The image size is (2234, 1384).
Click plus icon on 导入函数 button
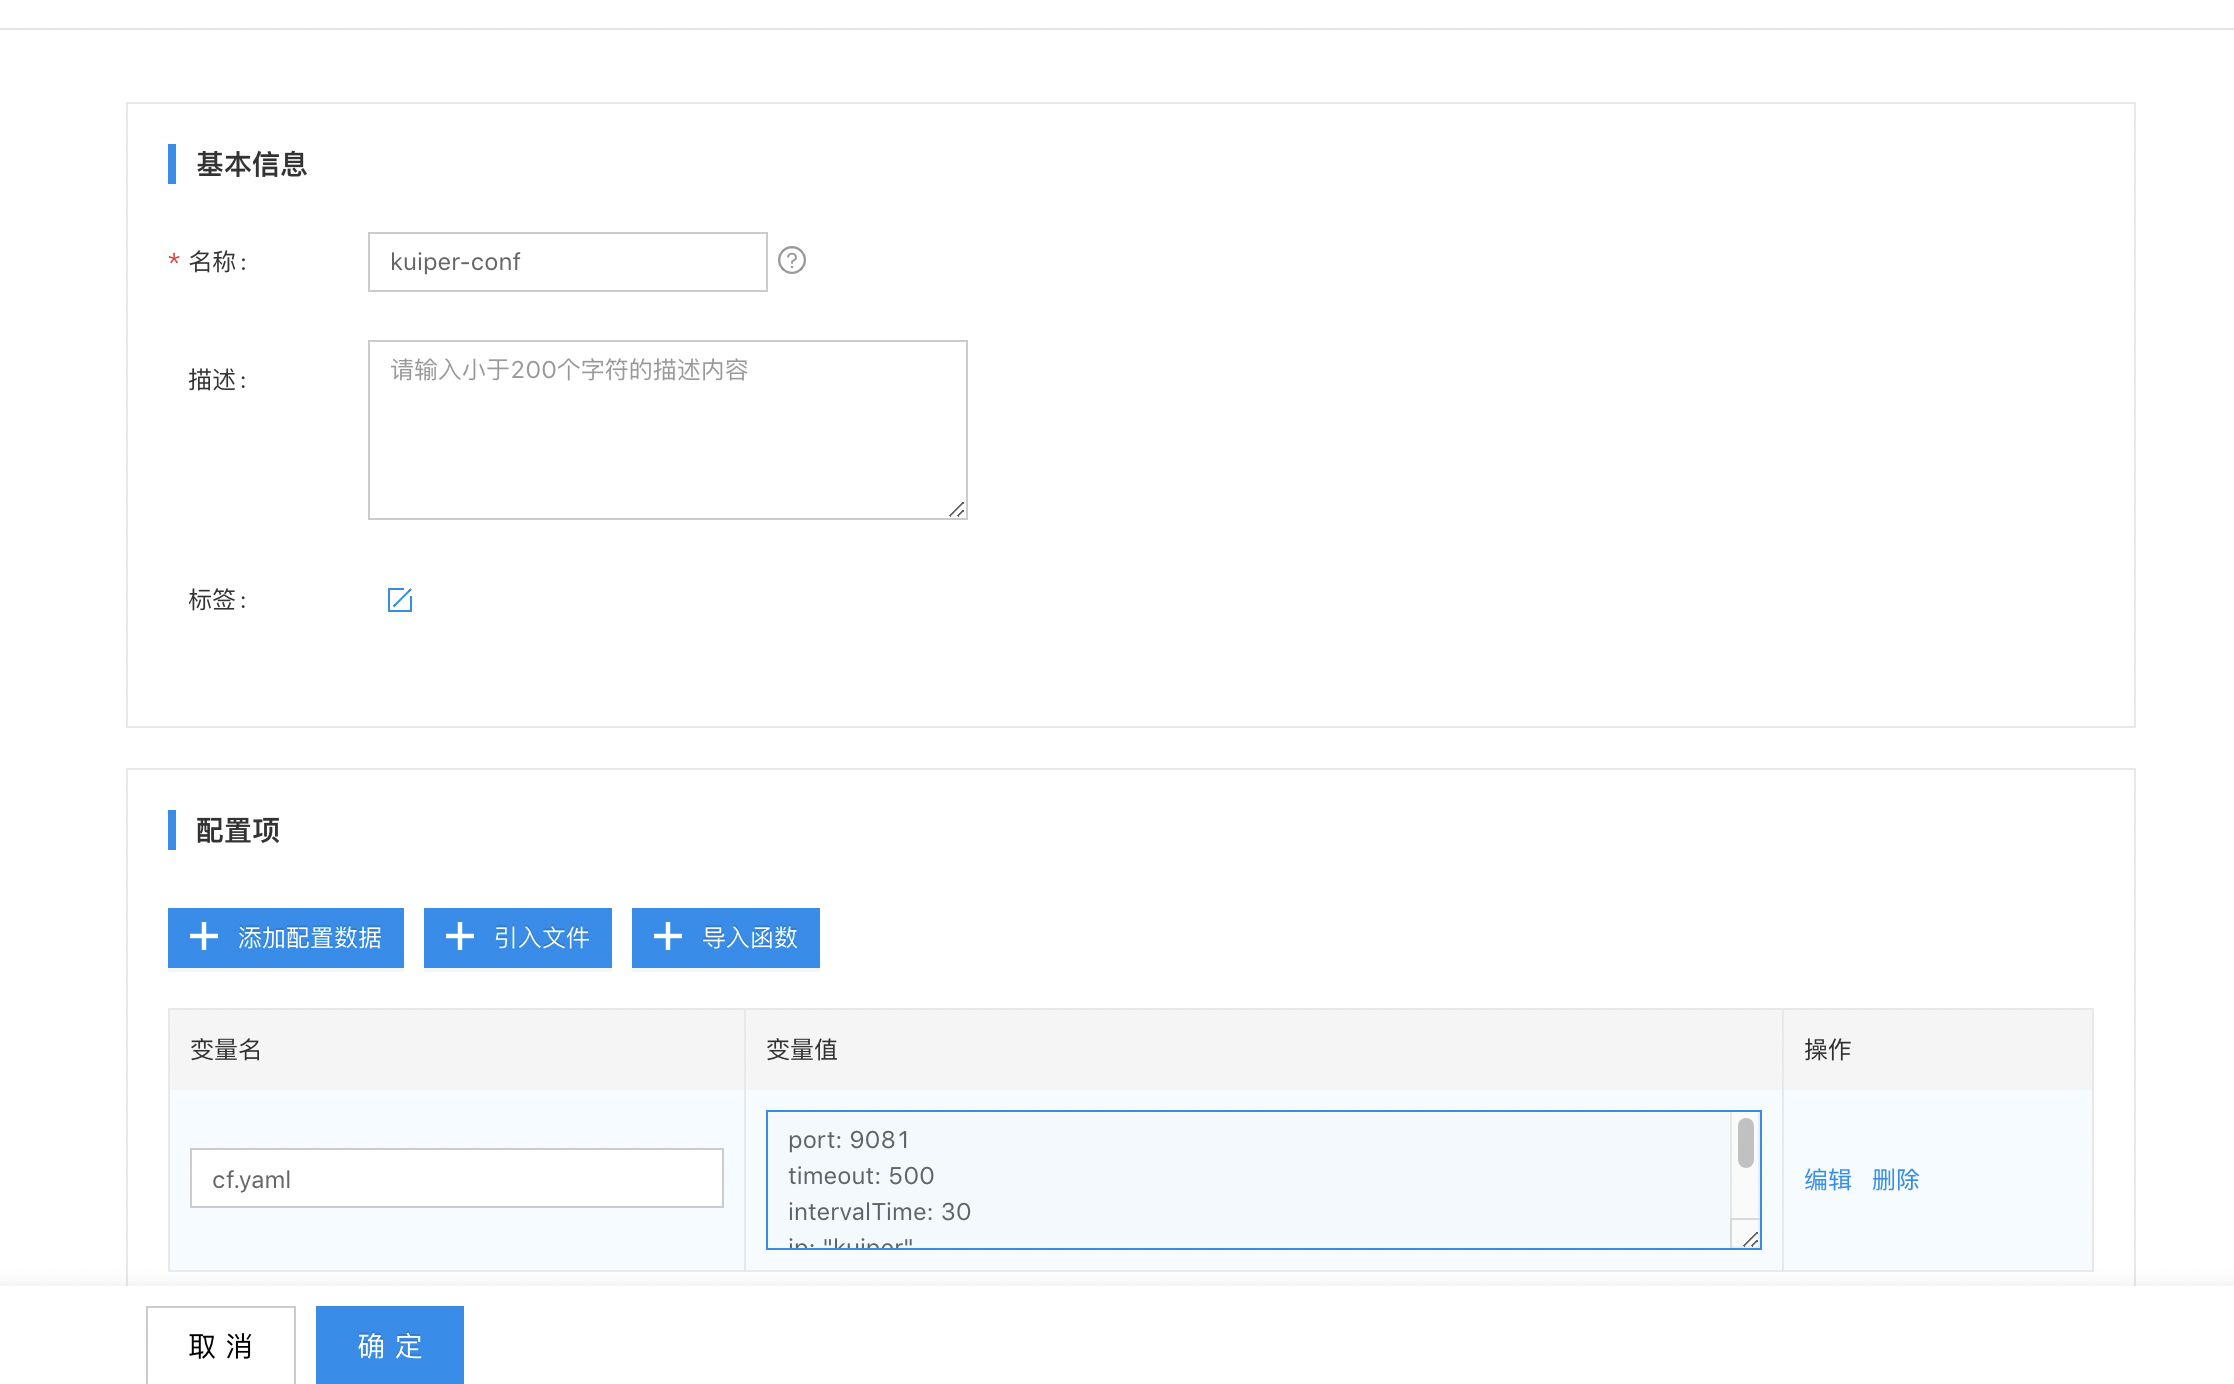[x=668, y=937]
